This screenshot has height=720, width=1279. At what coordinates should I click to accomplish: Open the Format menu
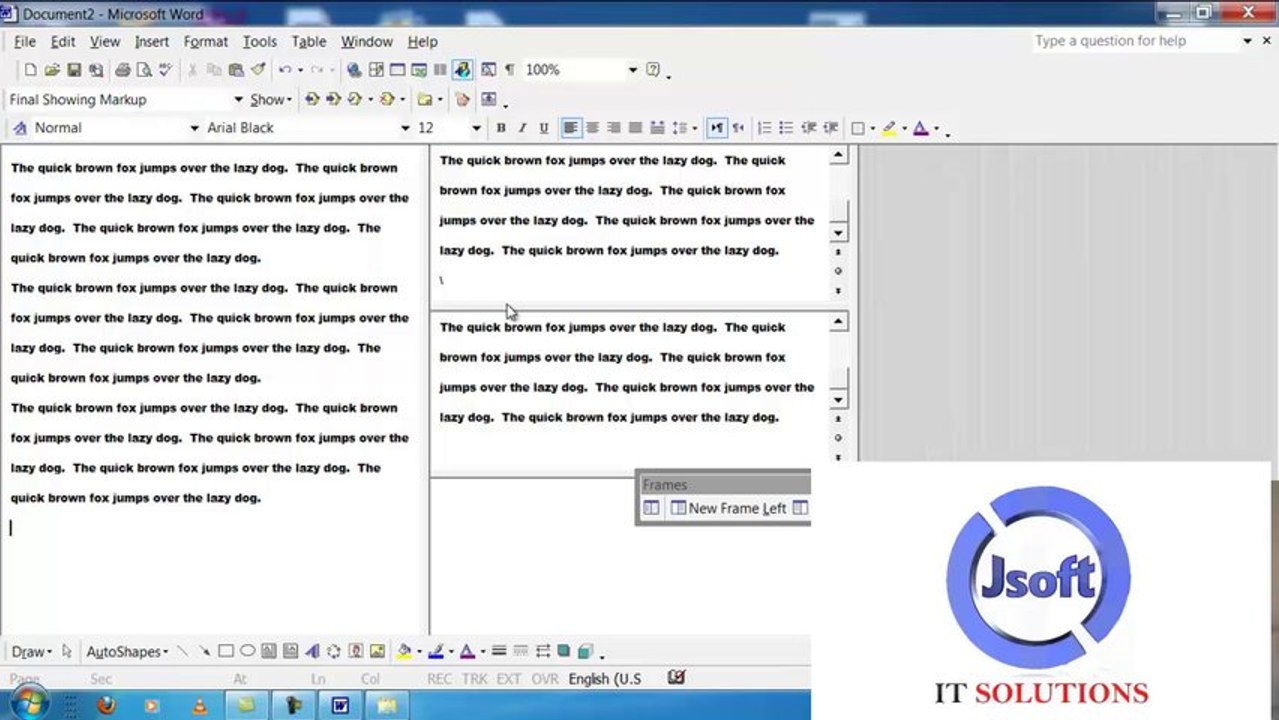[x=206, y=41]
